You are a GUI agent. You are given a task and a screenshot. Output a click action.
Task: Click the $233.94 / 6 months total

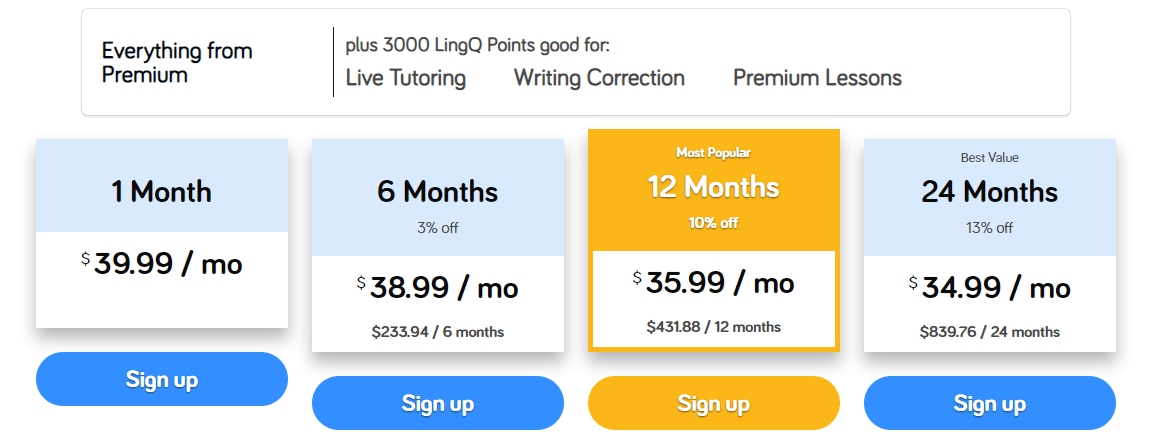[438, 332]
